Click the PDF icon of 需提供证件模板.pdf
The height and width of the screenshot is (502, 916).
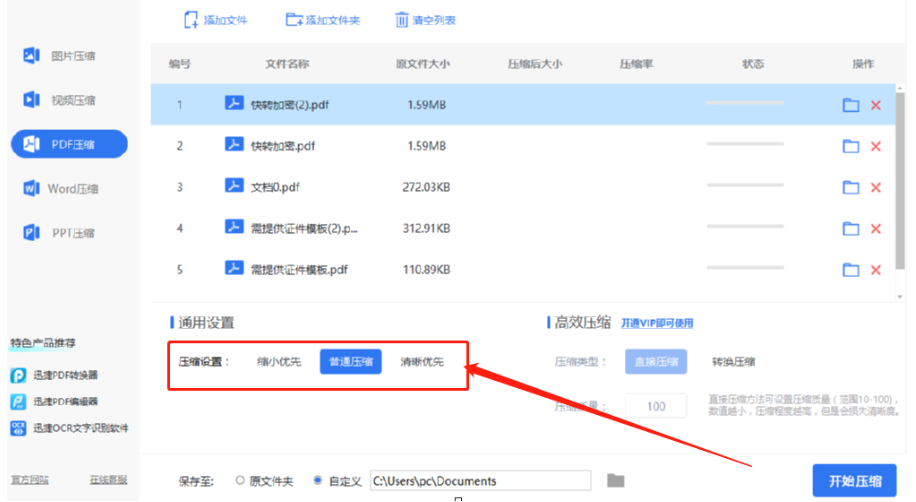pos(234,268)
